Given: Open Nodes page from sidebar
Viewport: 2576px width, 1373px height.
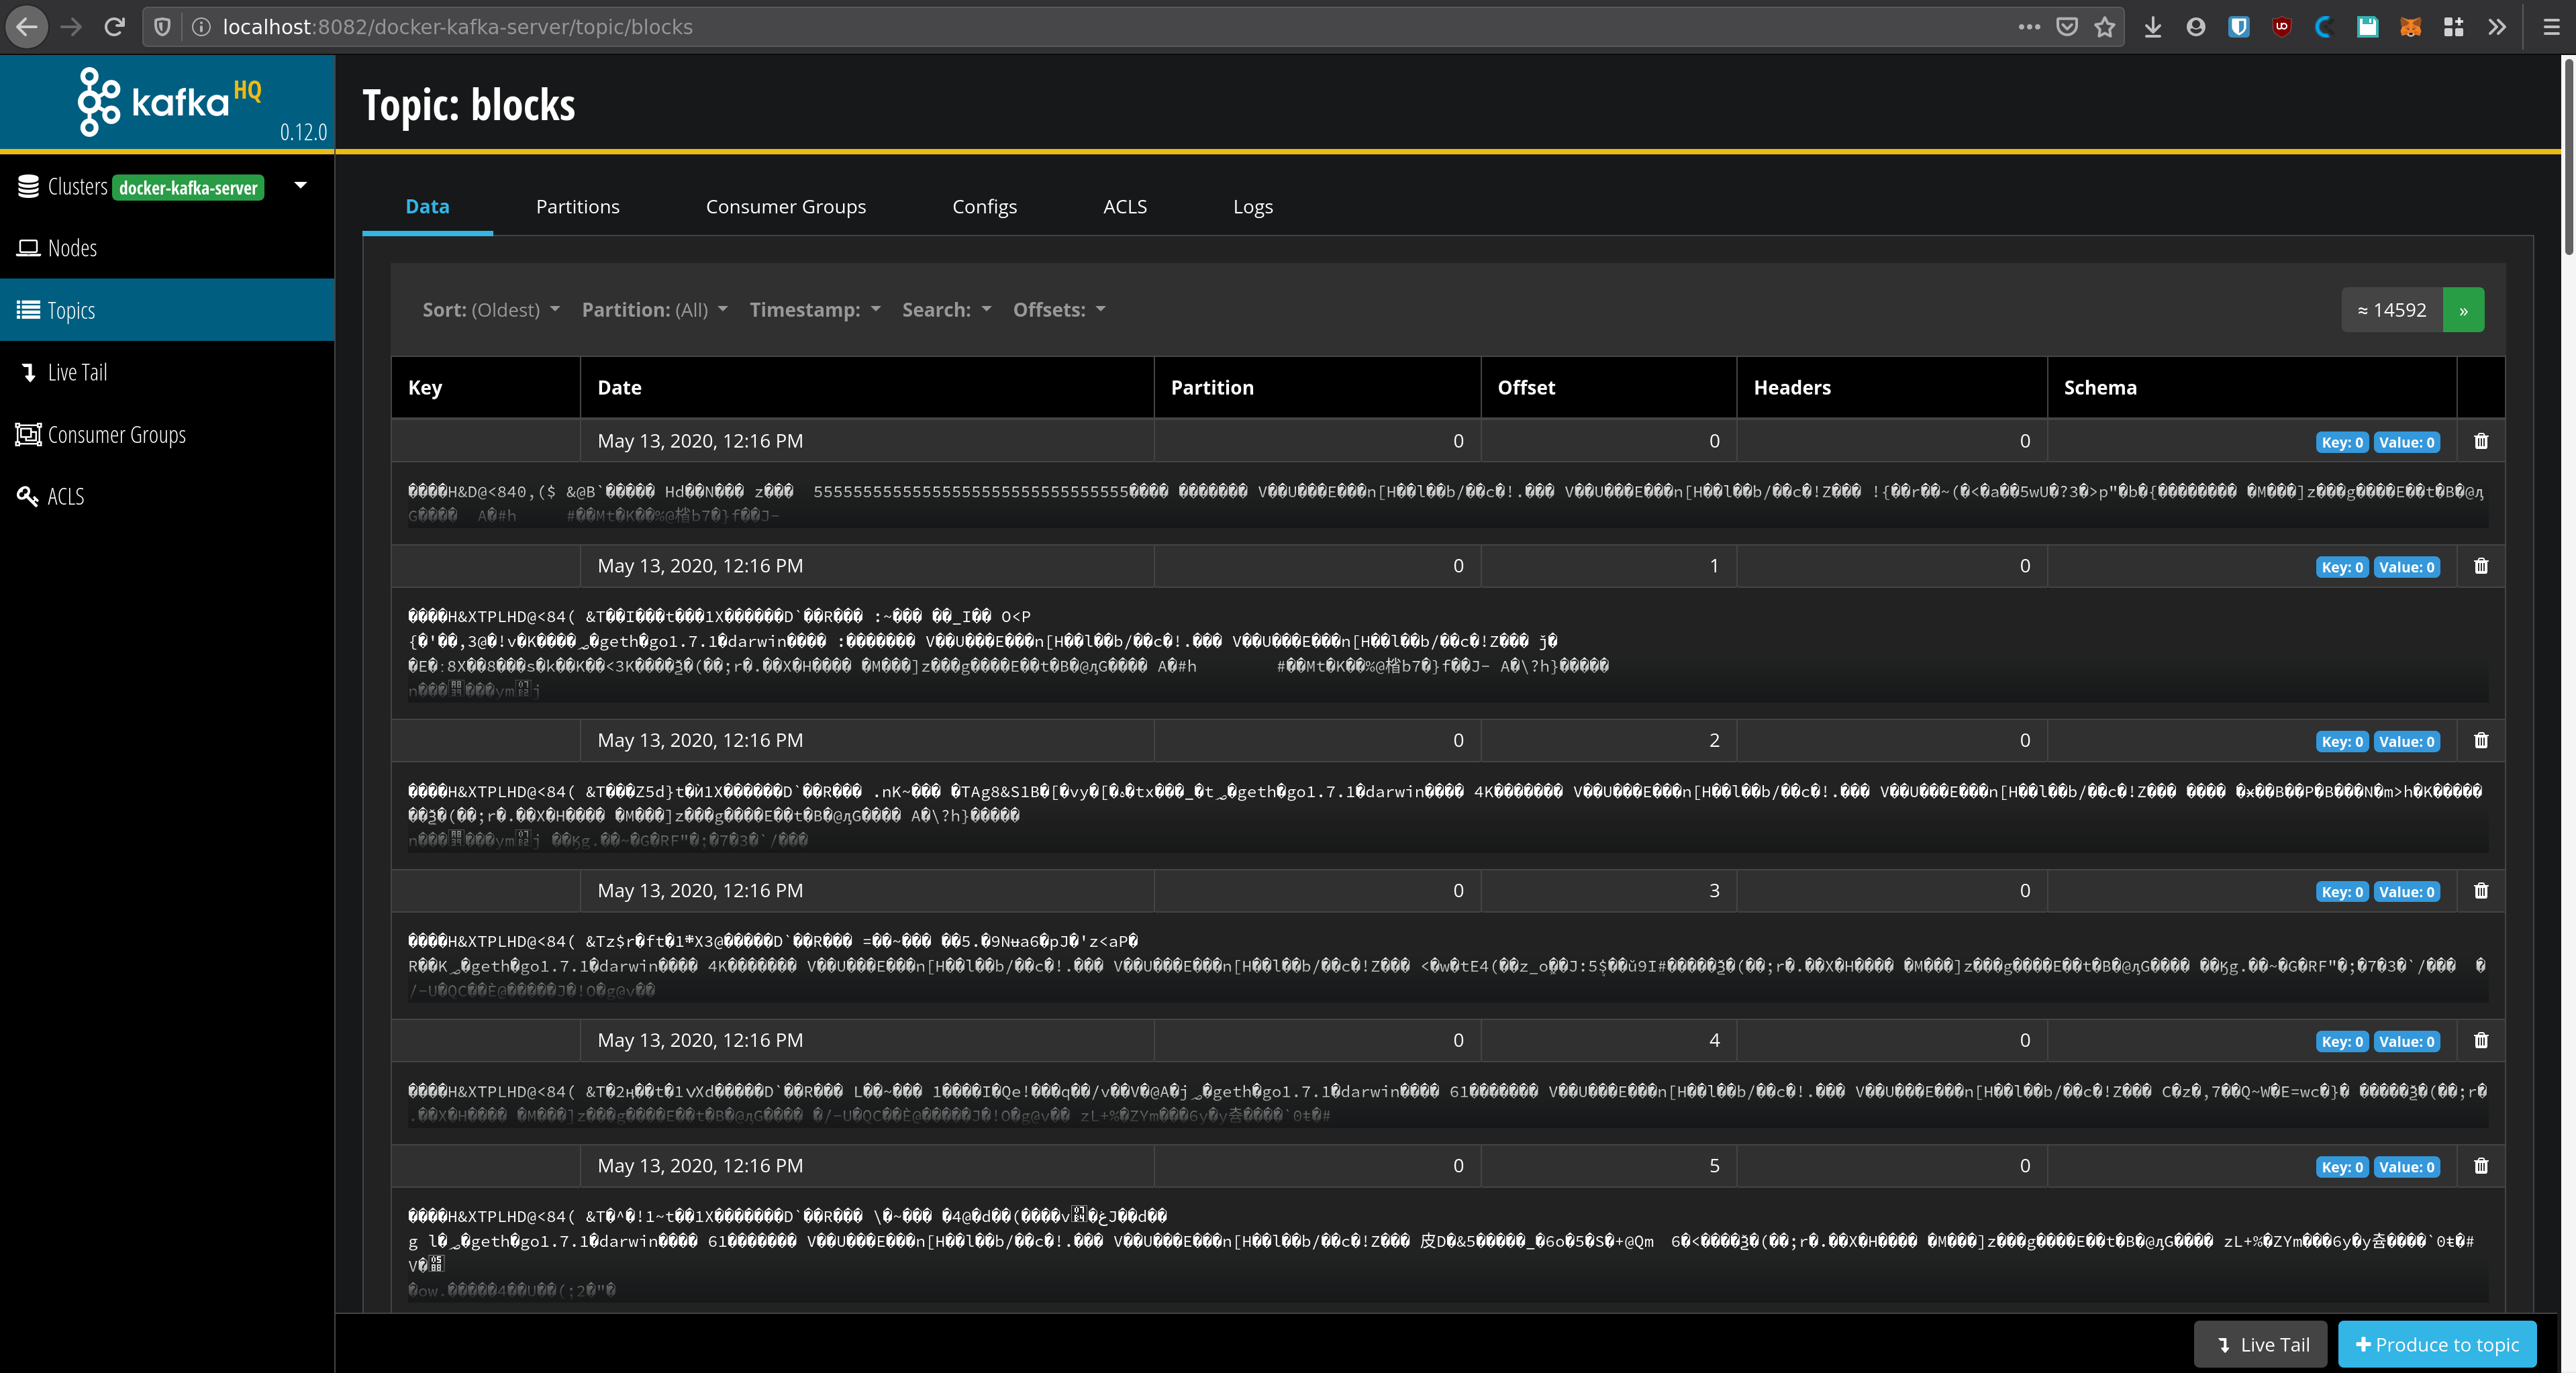Looking at the screenshot, I should pos(72,248).
